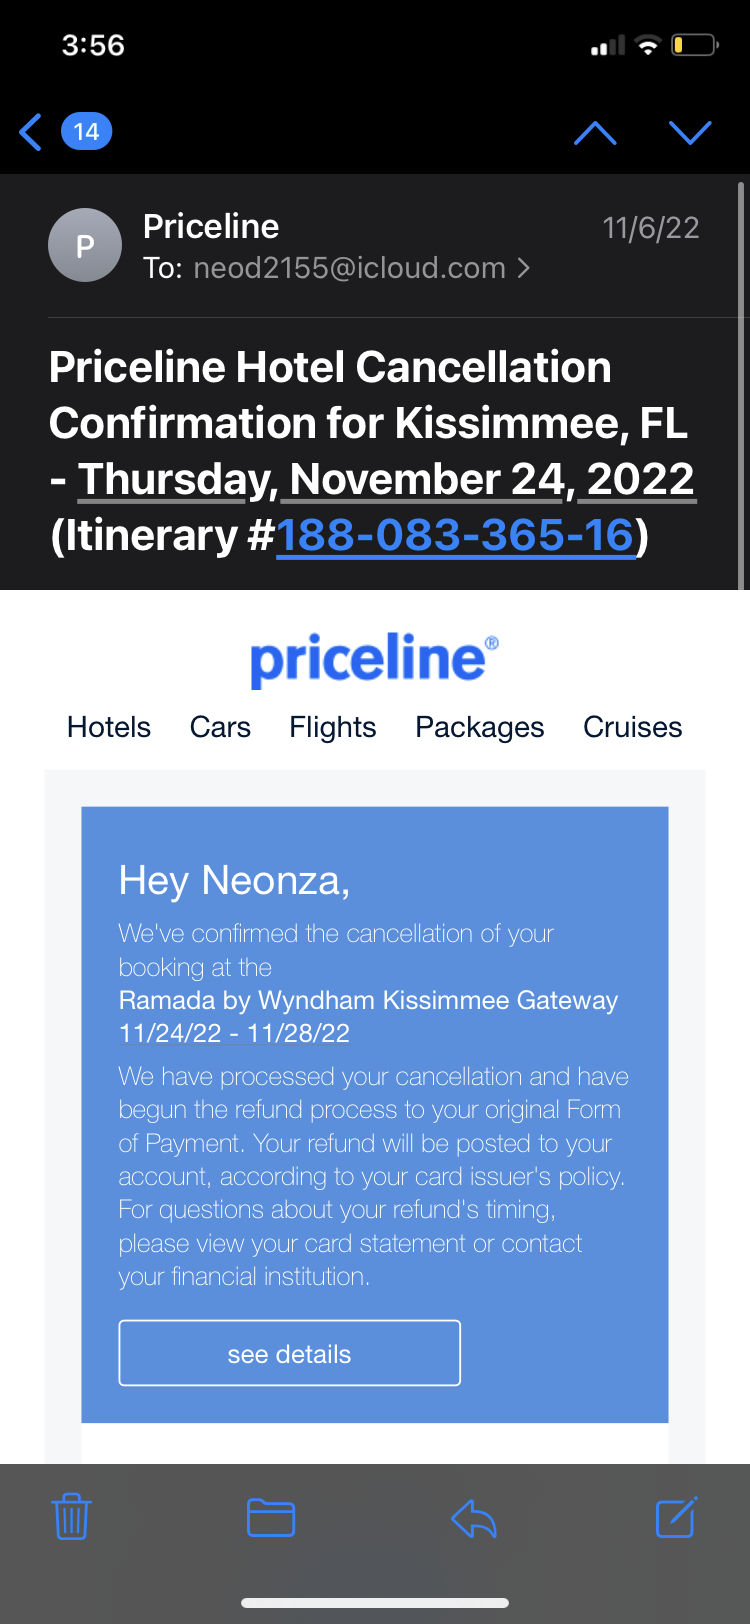
Task: Tap the back arrow to the inbox
Action: coord(31,132)
